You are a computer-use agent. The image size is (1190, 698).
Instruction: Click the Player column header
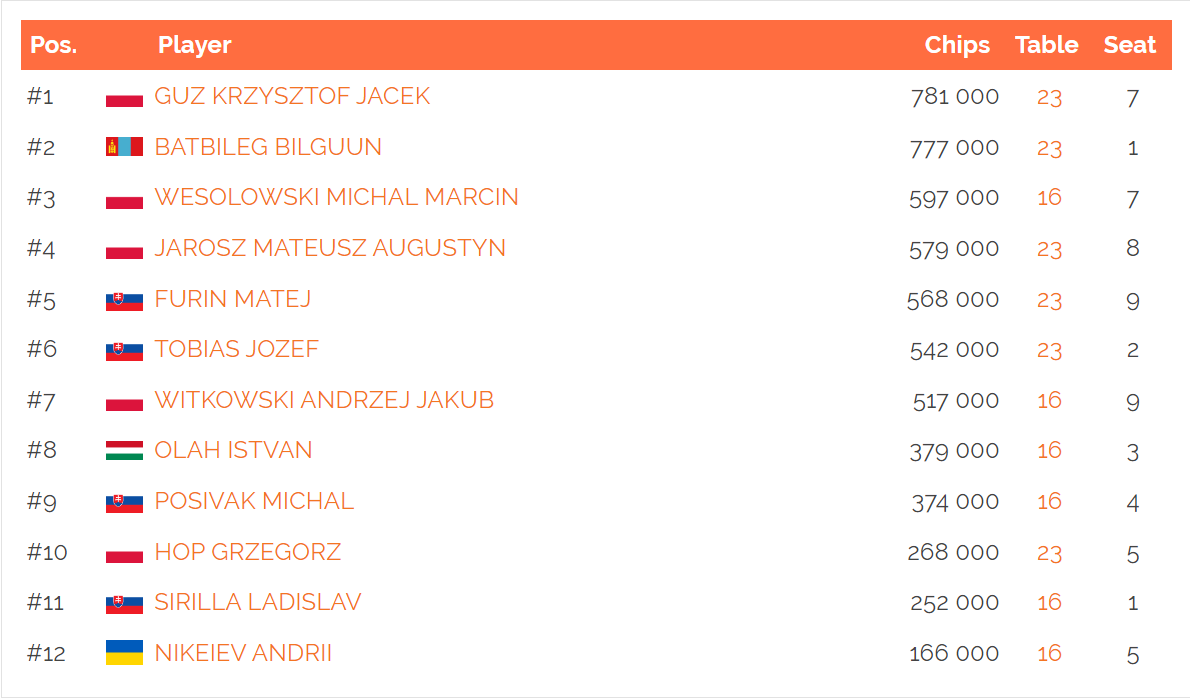point(194,45)
